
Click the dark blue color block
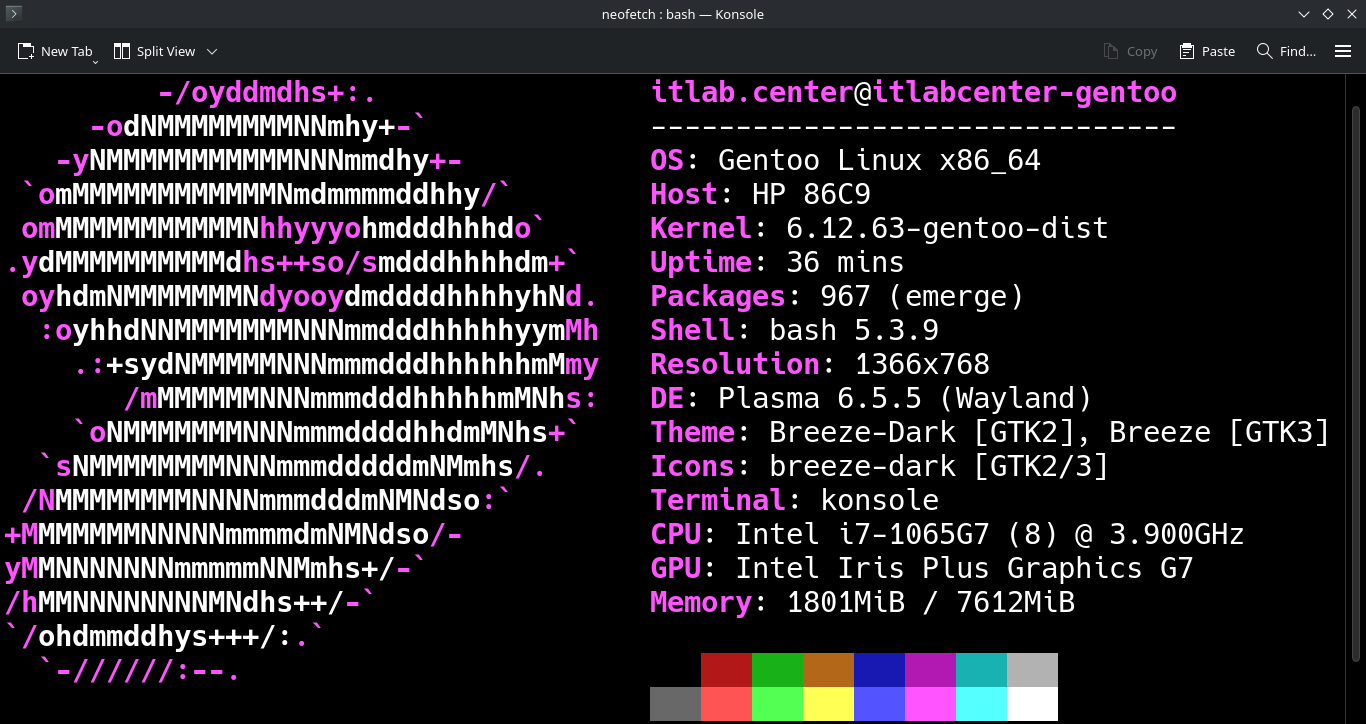tap(879, 670)
